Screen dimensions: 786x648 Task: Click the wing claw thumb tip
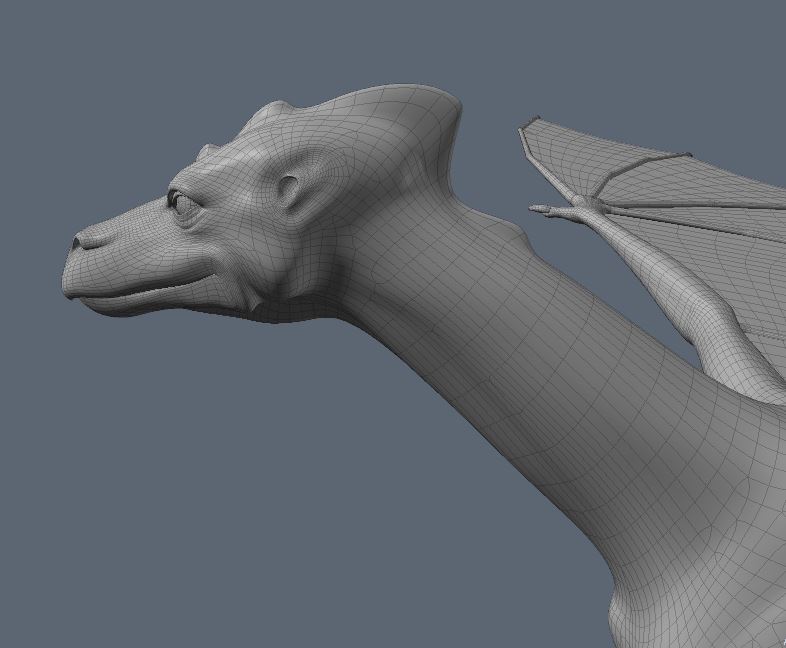534,209
